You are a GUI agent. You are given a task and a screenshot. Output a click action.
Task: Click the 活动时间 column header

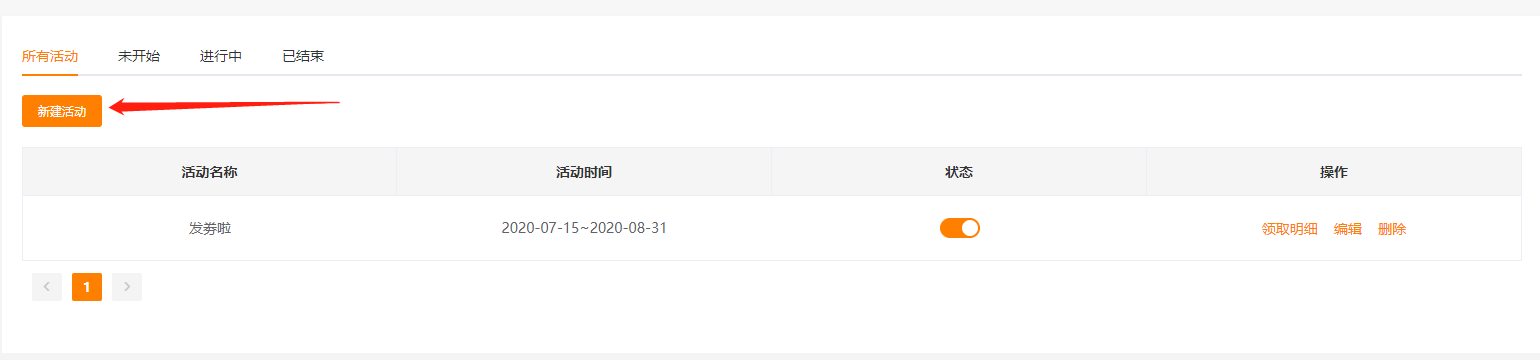point(584,172)
